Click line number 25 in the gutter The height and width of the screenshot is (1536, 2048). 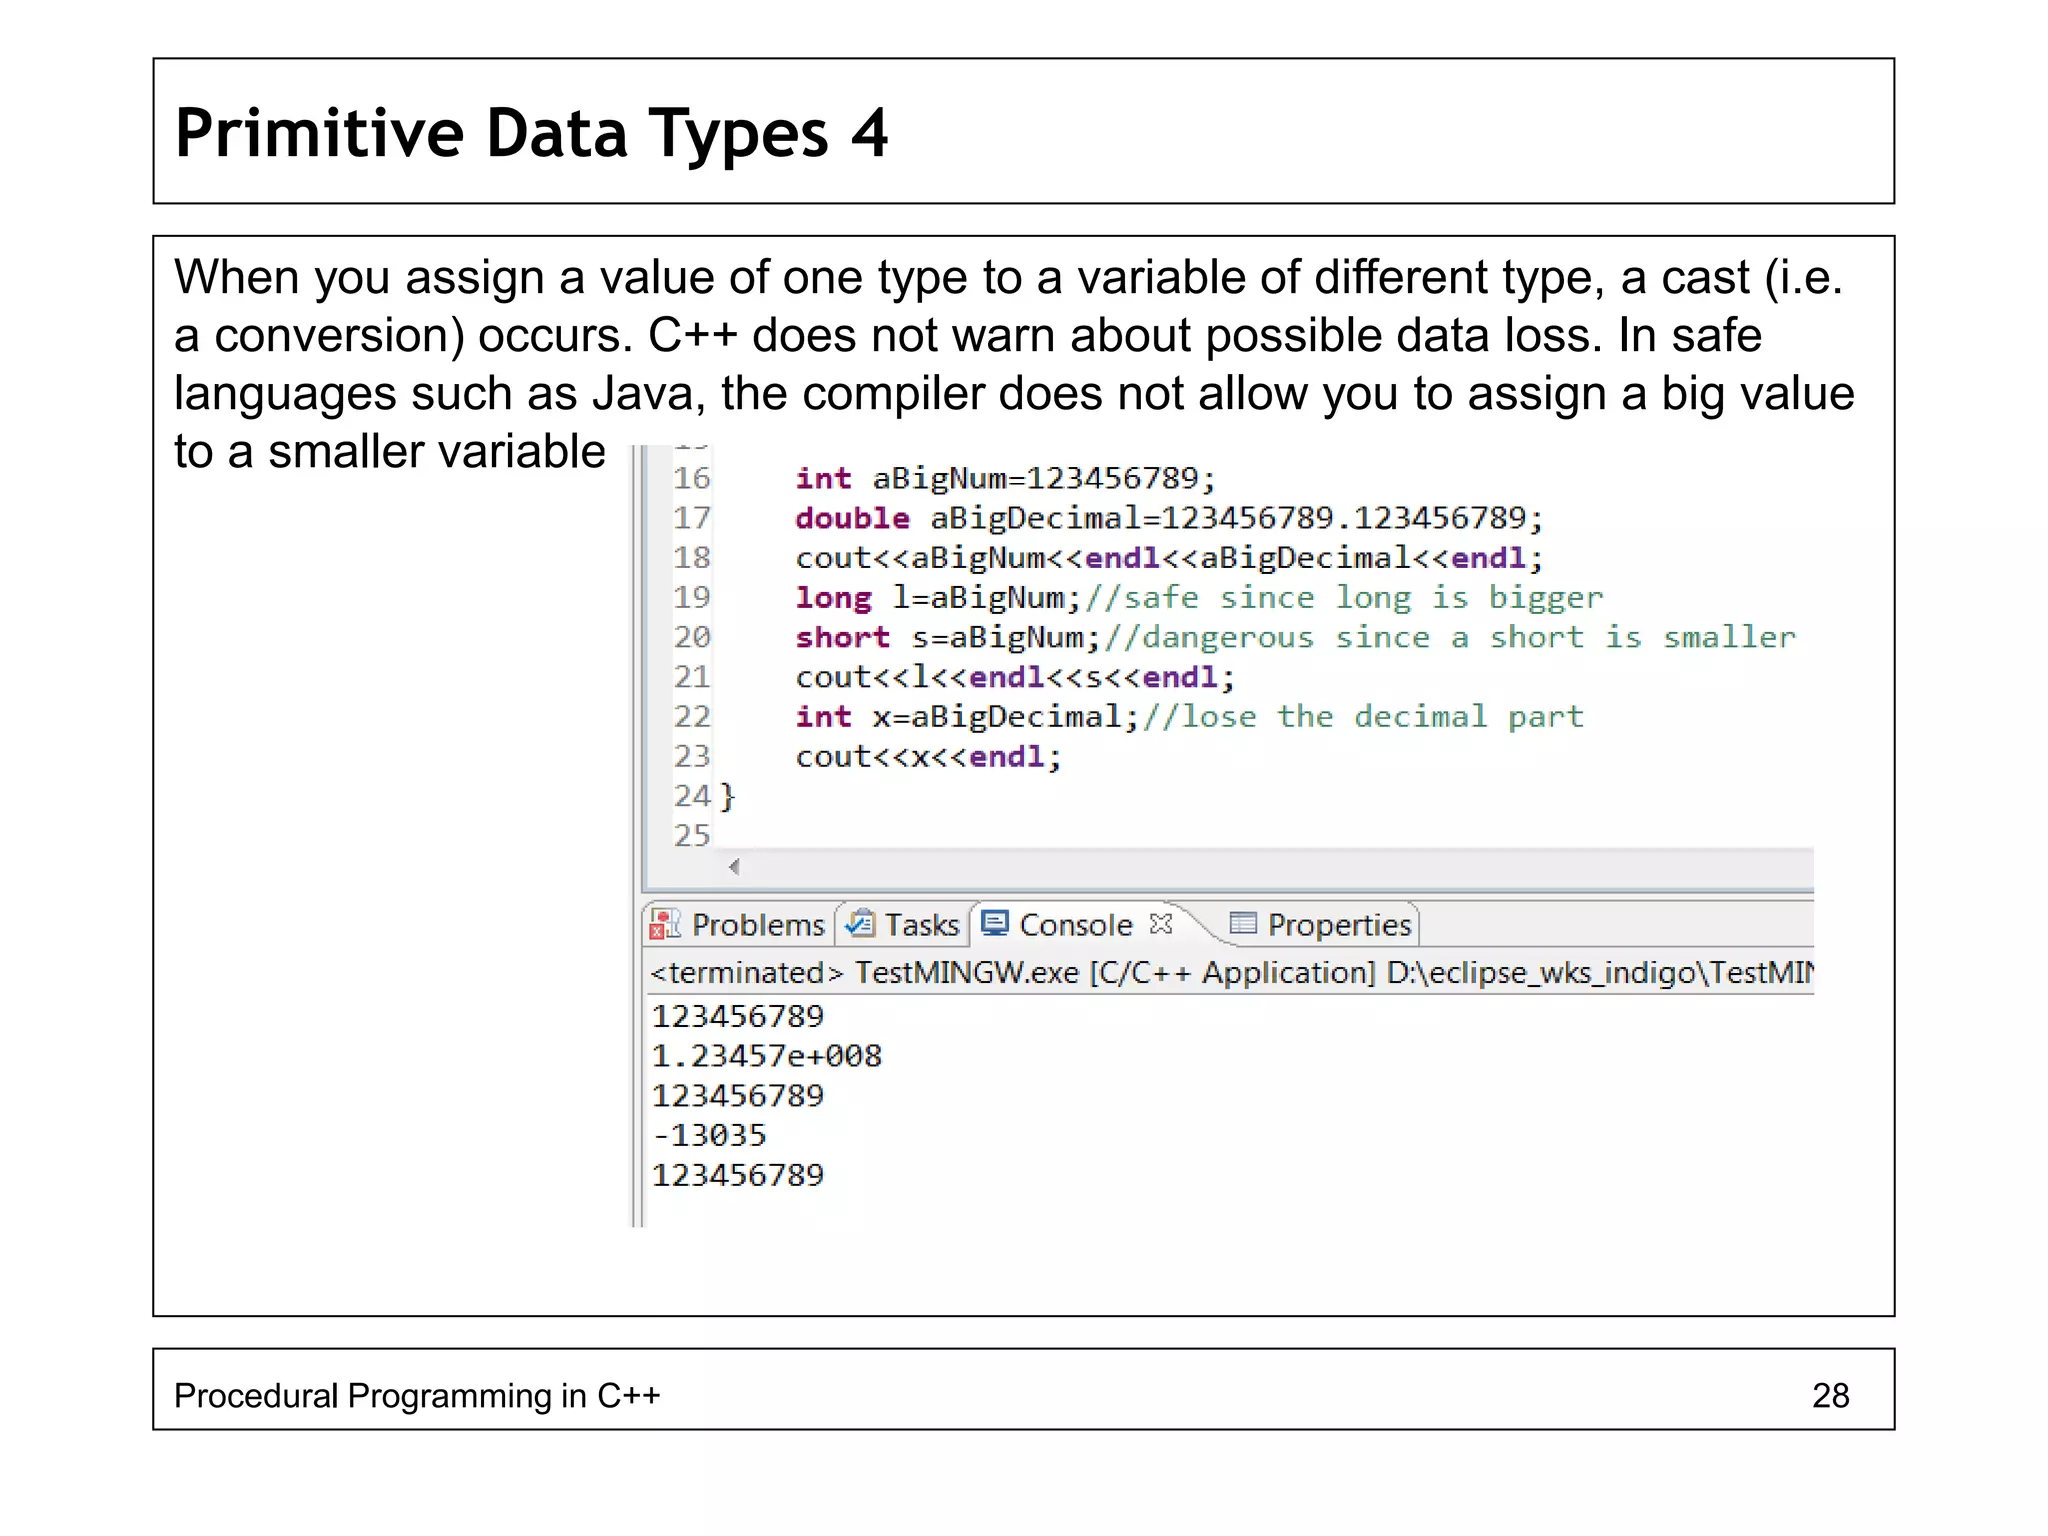691,835
